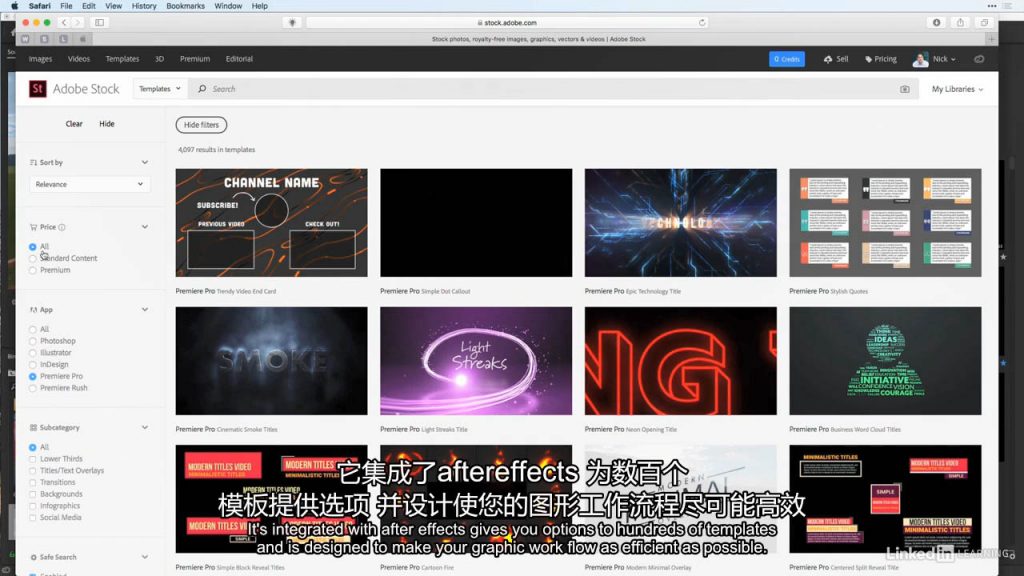Viewport: 1024px width, 576px height.
Task: Open the Business Word Cloud Titles thumbnail
Action: click(885, 361)
